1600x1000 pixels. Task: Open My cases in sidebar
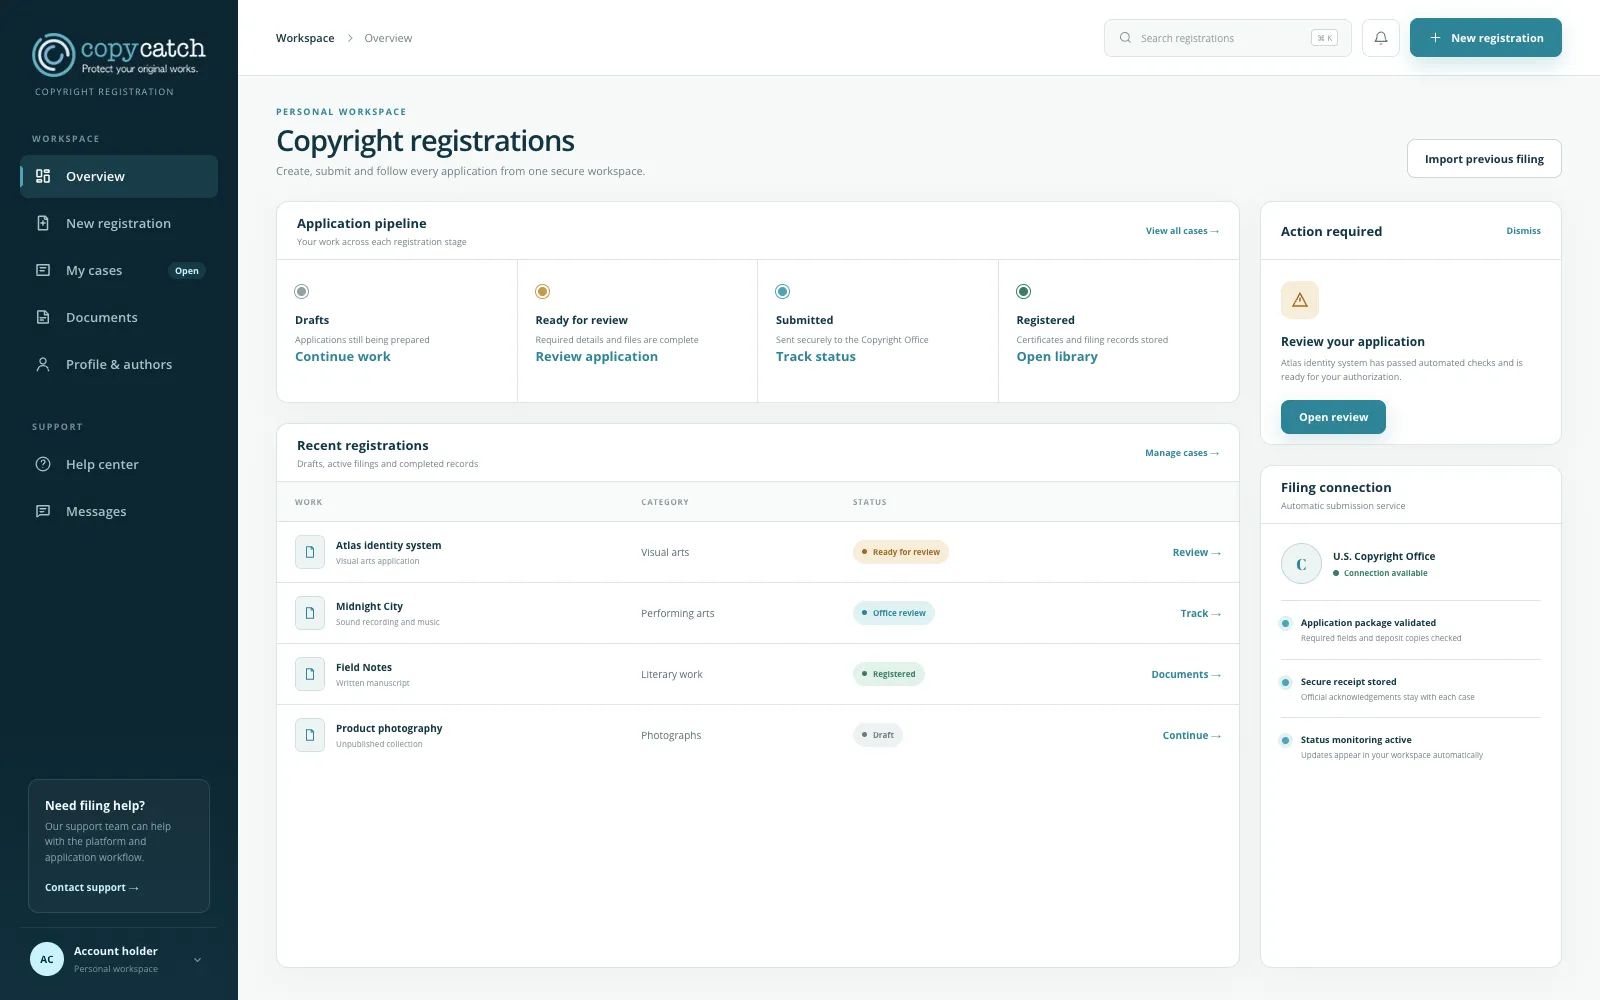point(119,270)
